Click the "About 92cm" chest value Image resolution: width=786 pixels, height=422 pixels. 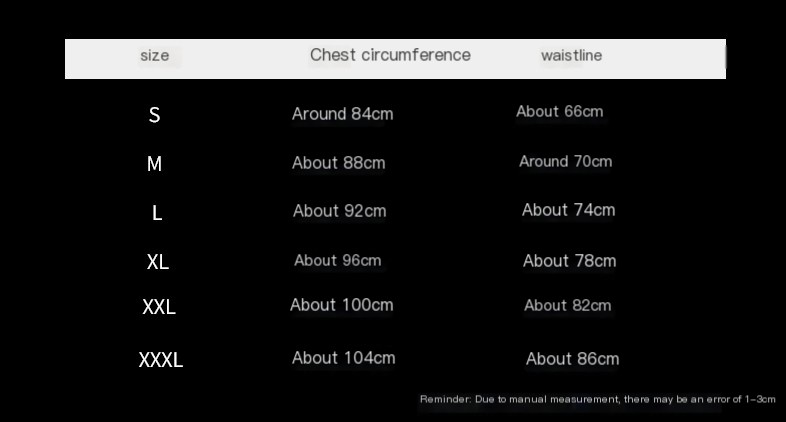click(x=339, y=211)
